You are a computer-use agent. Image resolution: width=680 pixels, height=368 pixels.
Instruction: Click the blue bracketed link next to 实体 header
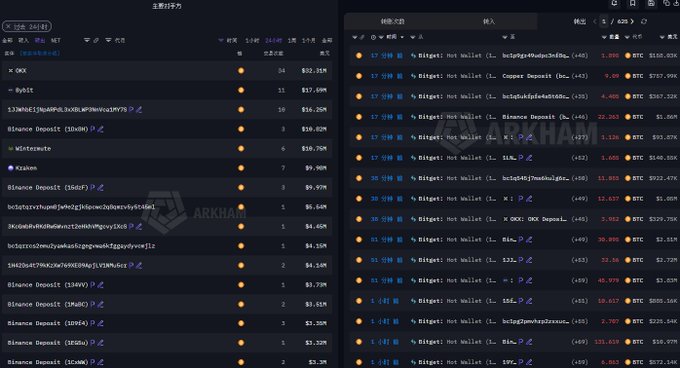pyautogui.click(x=39, y=53)
